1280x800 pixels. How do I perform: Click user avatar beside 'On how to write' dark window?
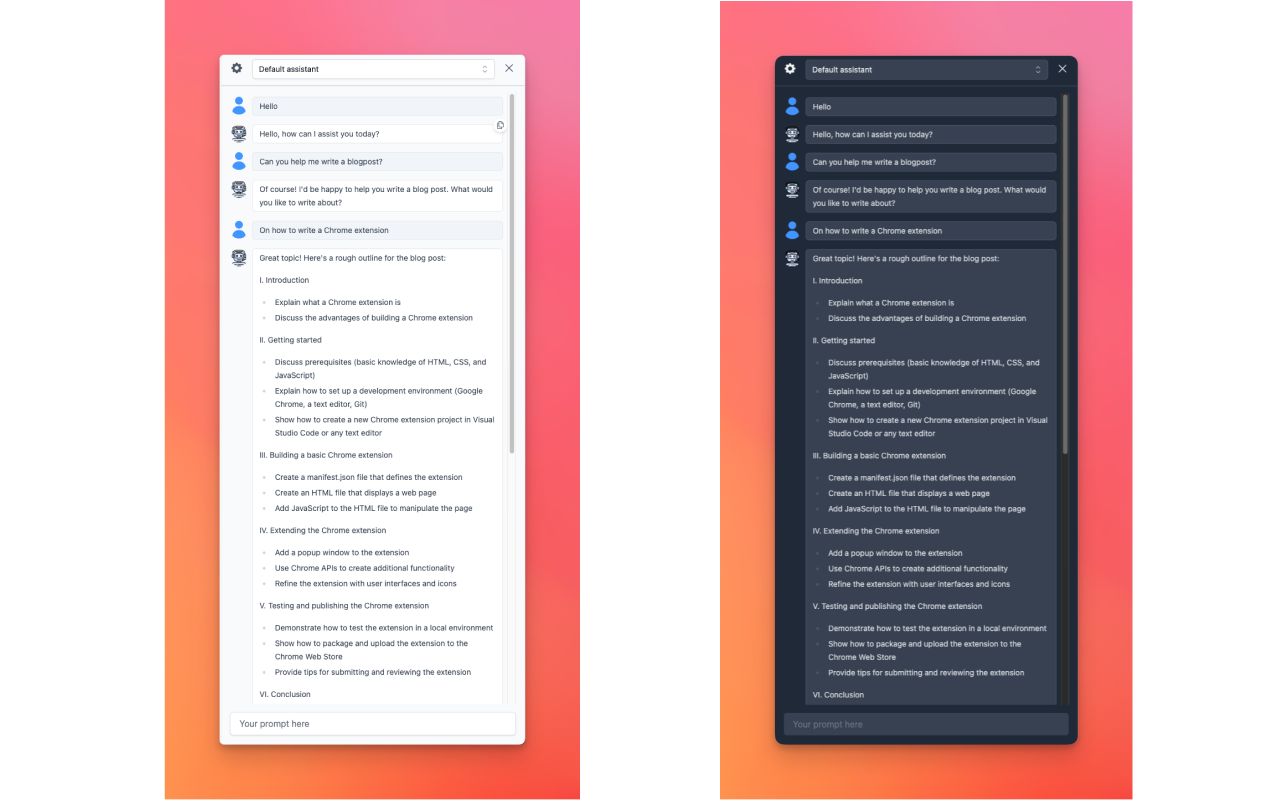tap(792, 231)
